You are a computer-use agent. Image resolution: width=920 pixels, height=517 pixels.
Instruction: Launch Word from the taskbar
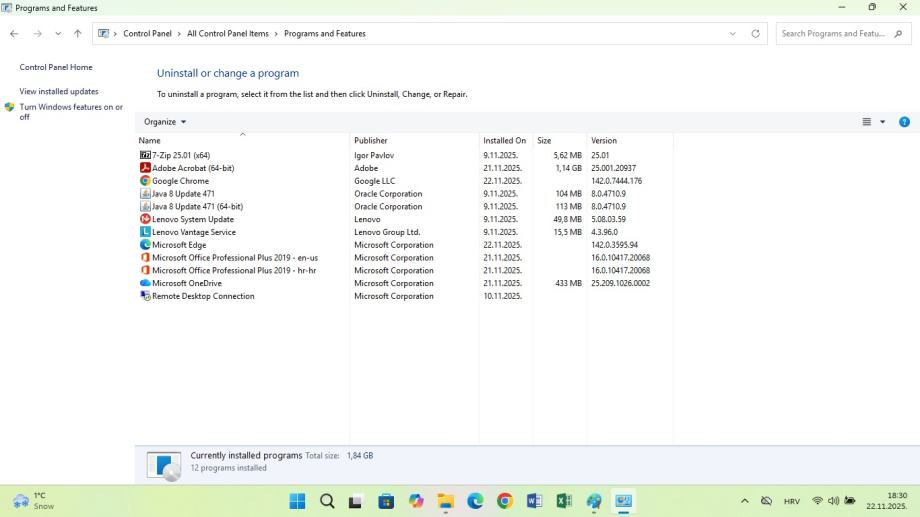pos(535,501)
